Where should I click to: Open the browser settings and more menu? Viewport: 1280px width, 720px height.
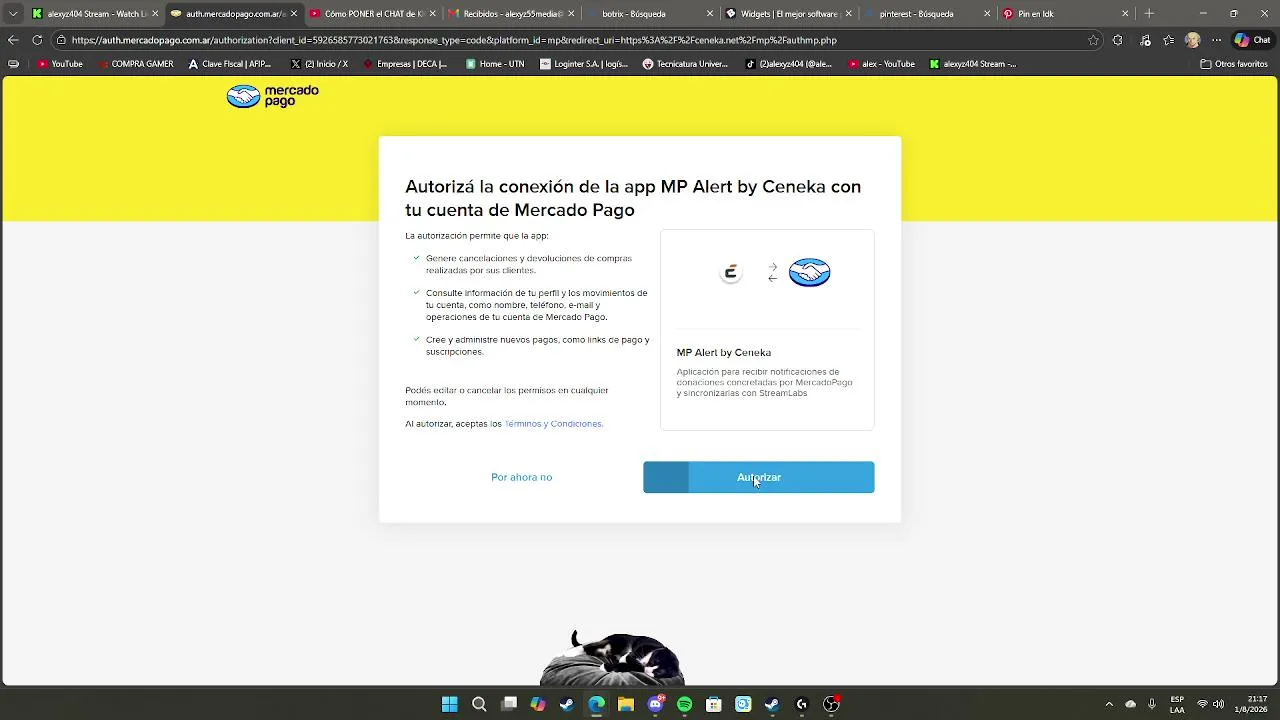(x=1217, y=40)
